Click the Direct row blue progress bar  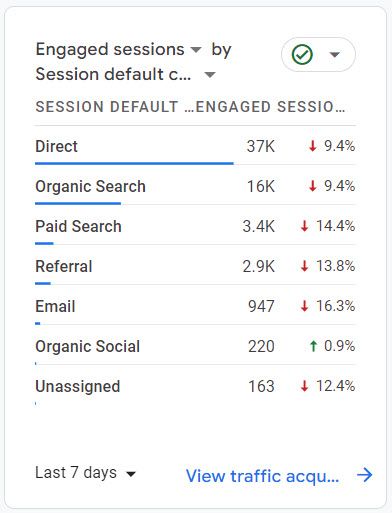coord(134,163)
